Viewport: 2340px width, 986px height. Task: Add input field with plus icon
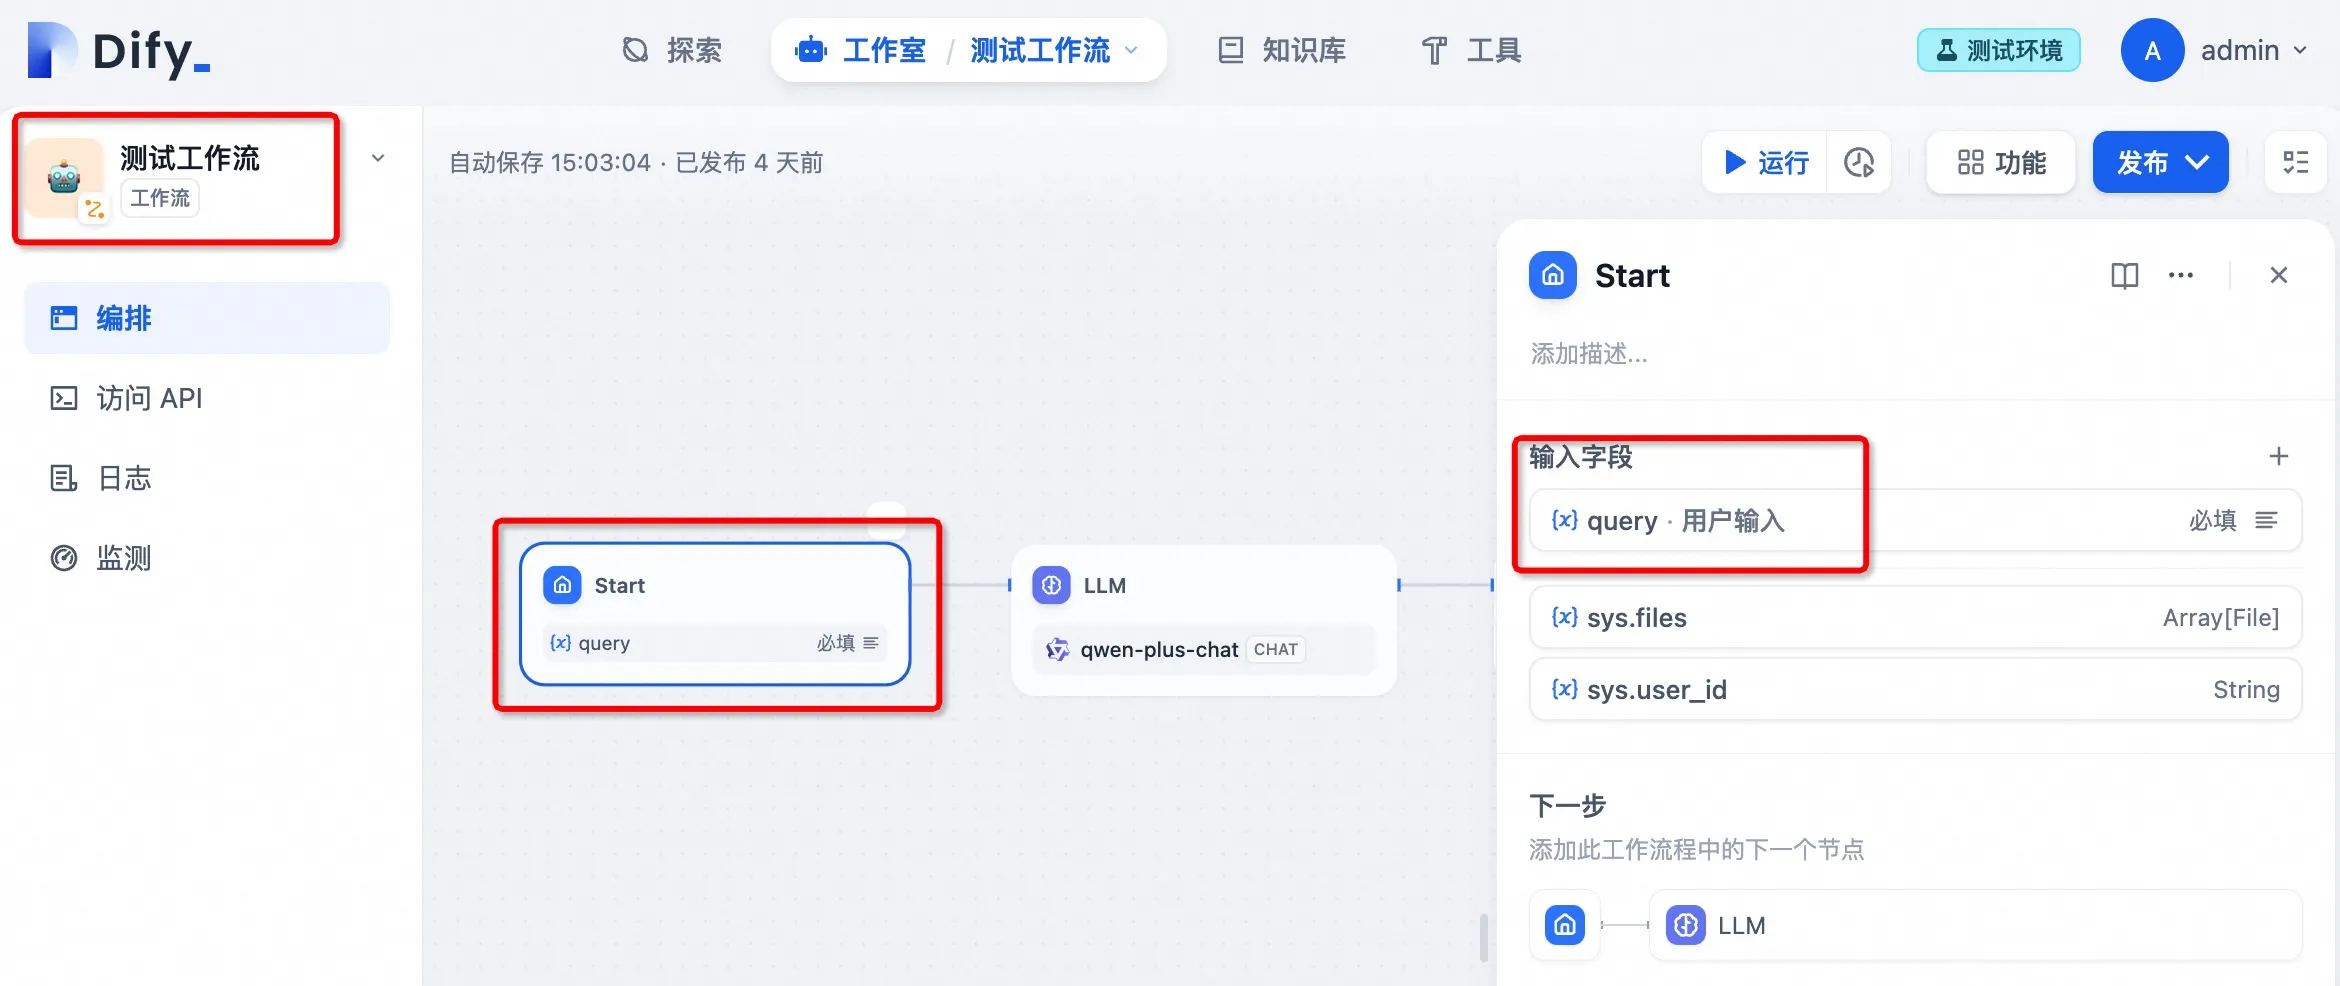point(2278,456)
